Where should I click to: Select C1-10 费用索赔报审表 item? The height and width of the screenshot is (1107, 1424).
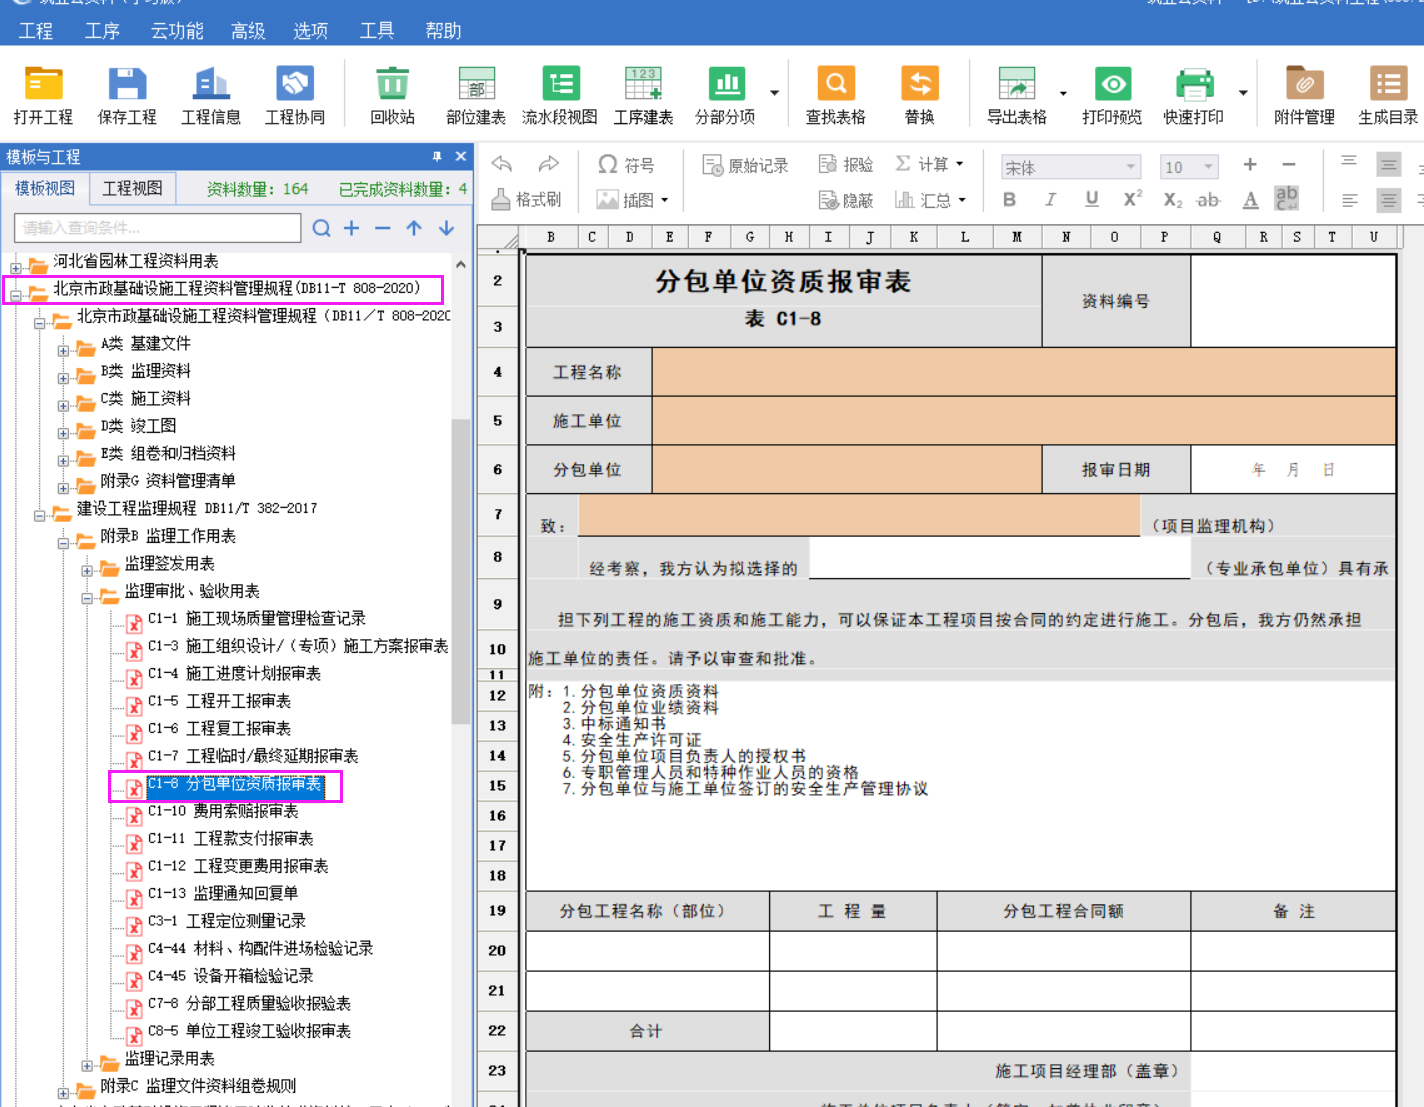223,811
